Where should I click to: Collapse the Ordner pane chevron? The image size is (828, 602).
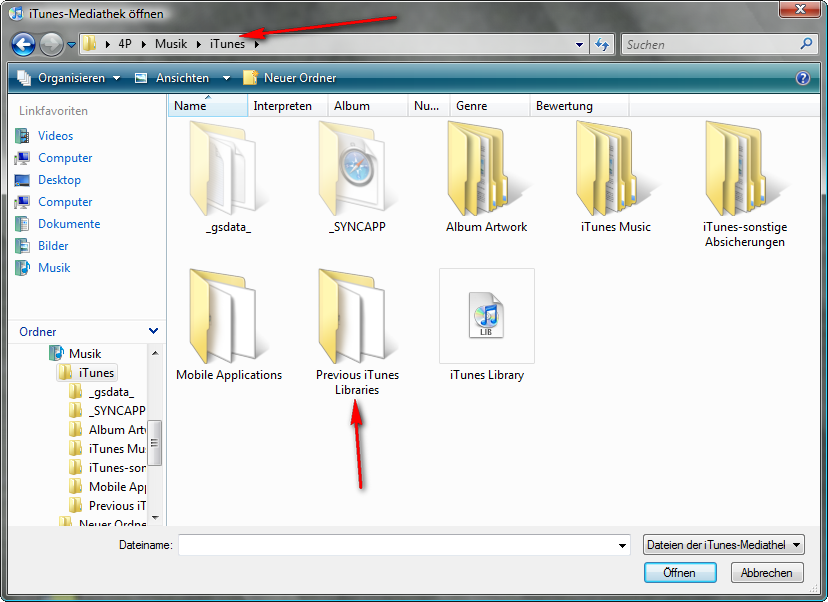pyautogui.click(x=154, y=331)
